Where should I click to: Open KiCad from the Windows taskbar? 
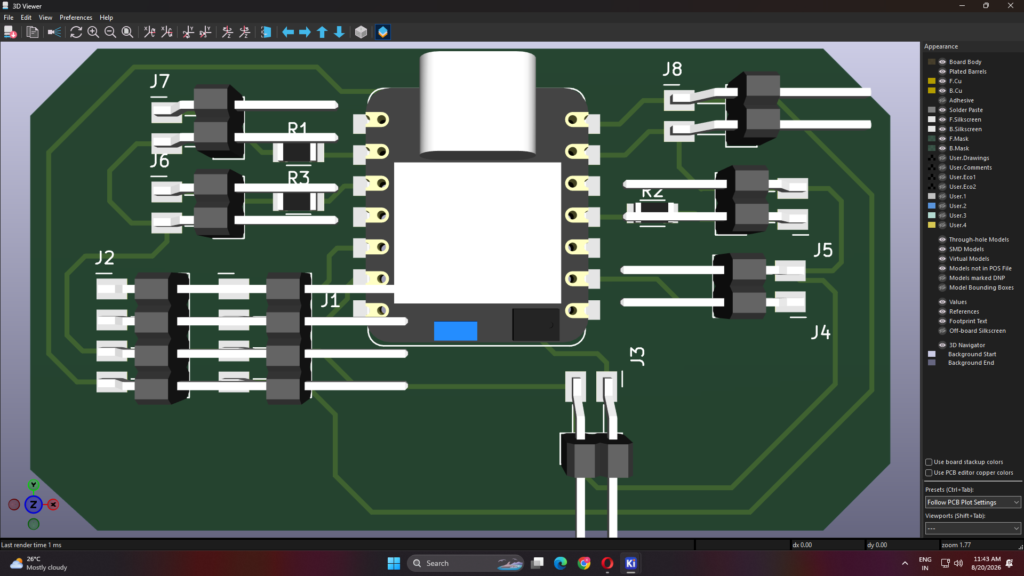pyautogui.click(x=630, y=563)
